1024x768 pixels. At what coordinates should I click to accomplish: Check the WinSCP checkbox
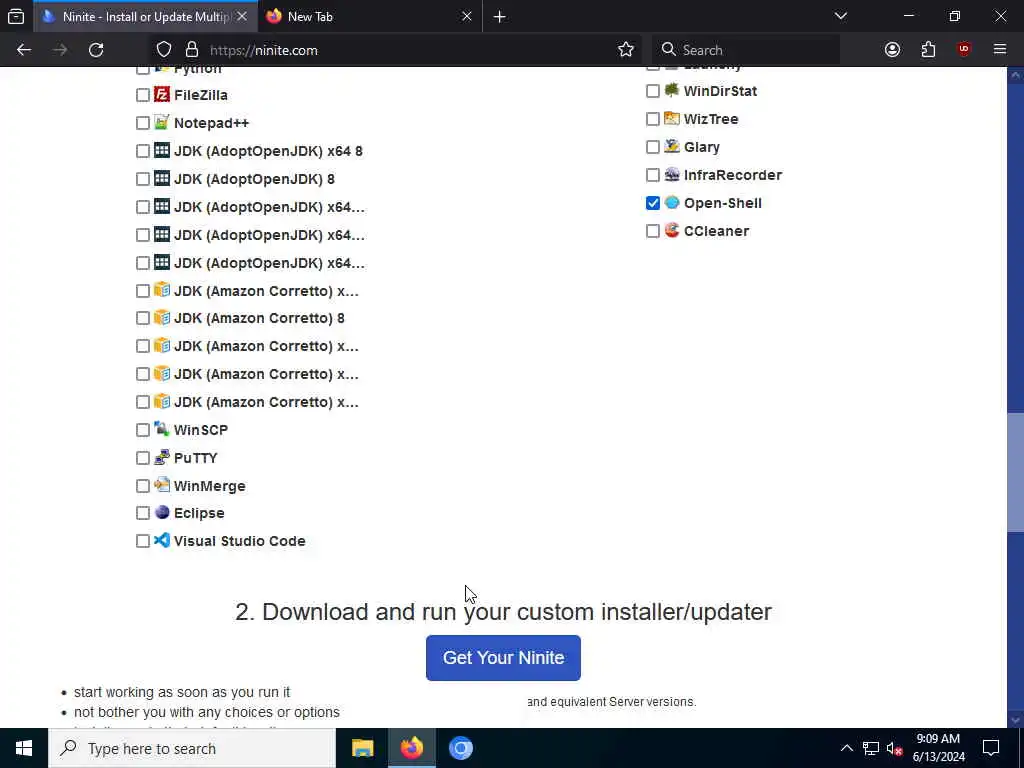point(143,430)
